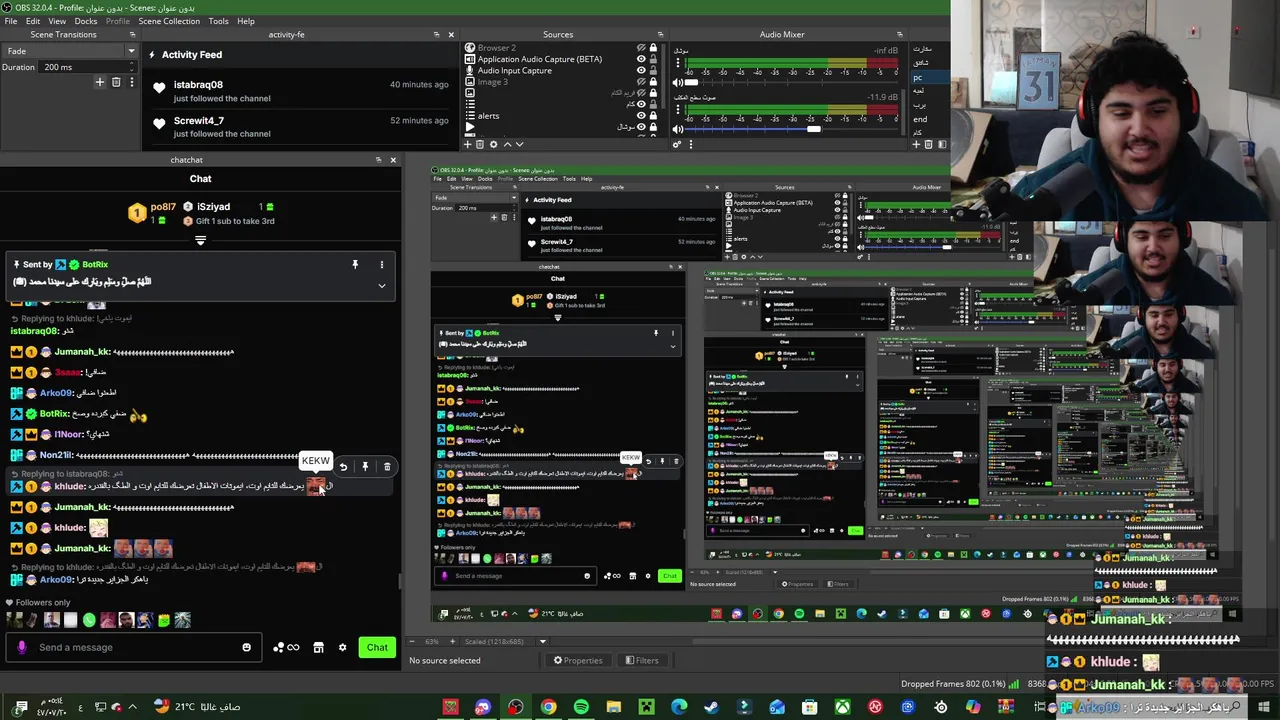Open chat settings gear icon
Image resolution: width=1280 pixels, height=720 pixels.
pos(342,647)
